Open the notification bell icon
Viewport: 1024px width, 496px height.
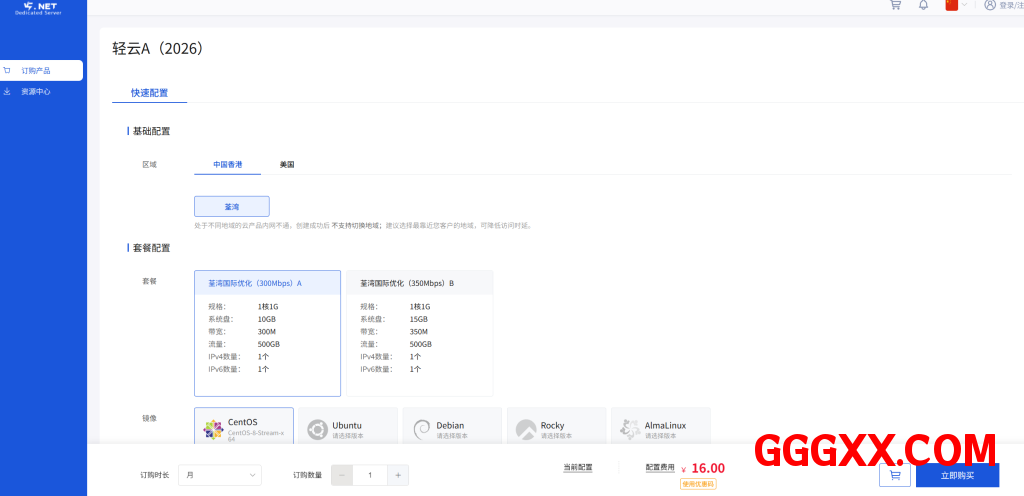(923, 5)
